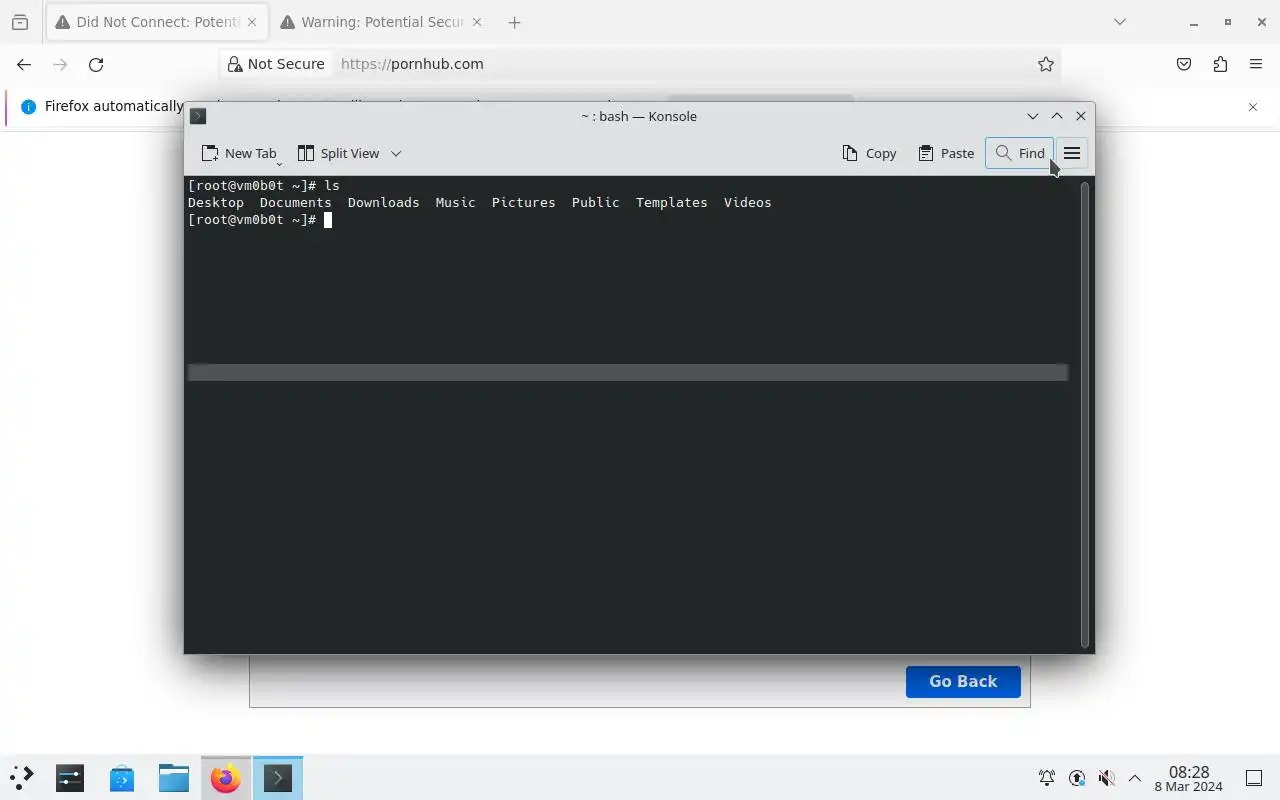The width and height of the screenshot is (1280, 800).
Task: Open the Save to Pocket button
Action: [x=1184, y=64]
